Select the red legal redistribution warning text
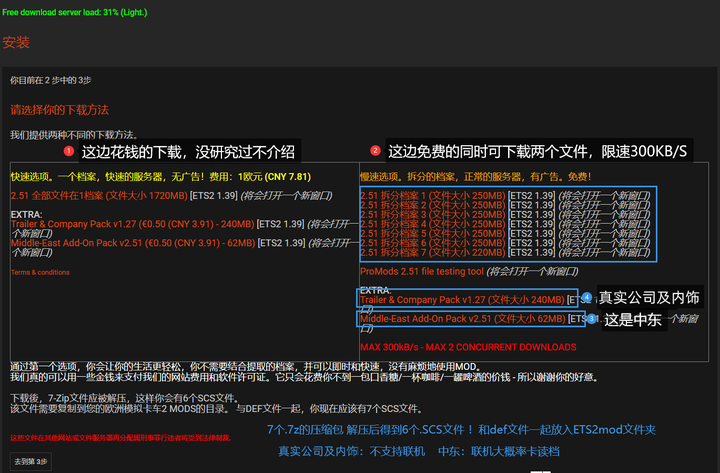The width and height of the screenshot is (720, 473). (120, 438)
